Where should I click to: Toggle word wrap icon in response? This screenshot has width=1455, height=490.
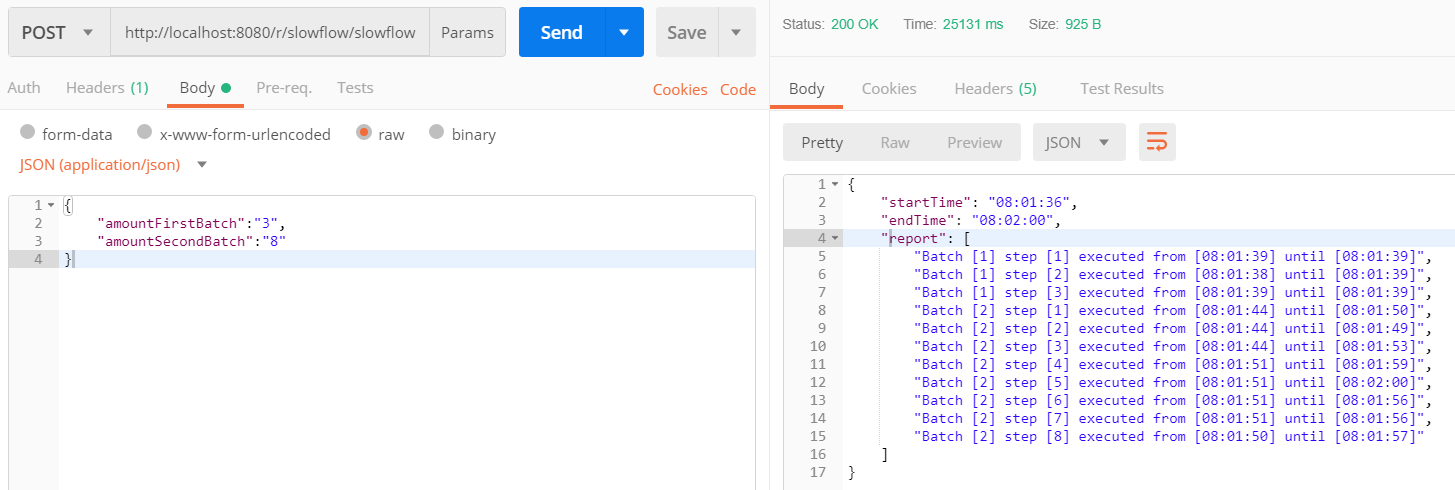click(x=1157, y=143)
